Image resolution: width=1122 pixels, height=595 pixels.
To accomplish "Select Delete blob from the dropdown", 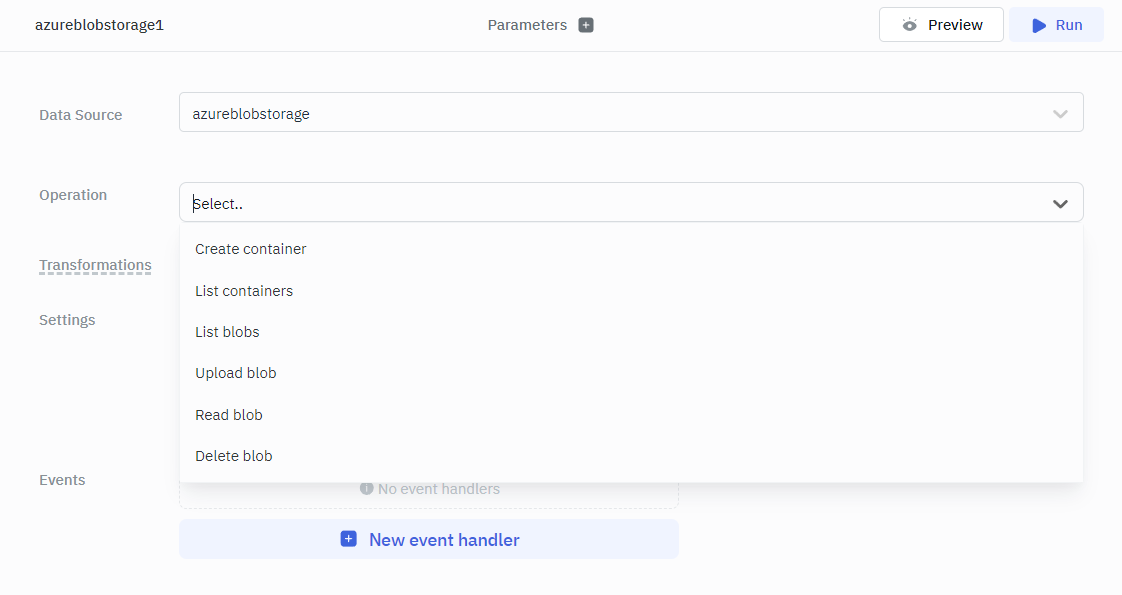I will [x=234, y=456].
